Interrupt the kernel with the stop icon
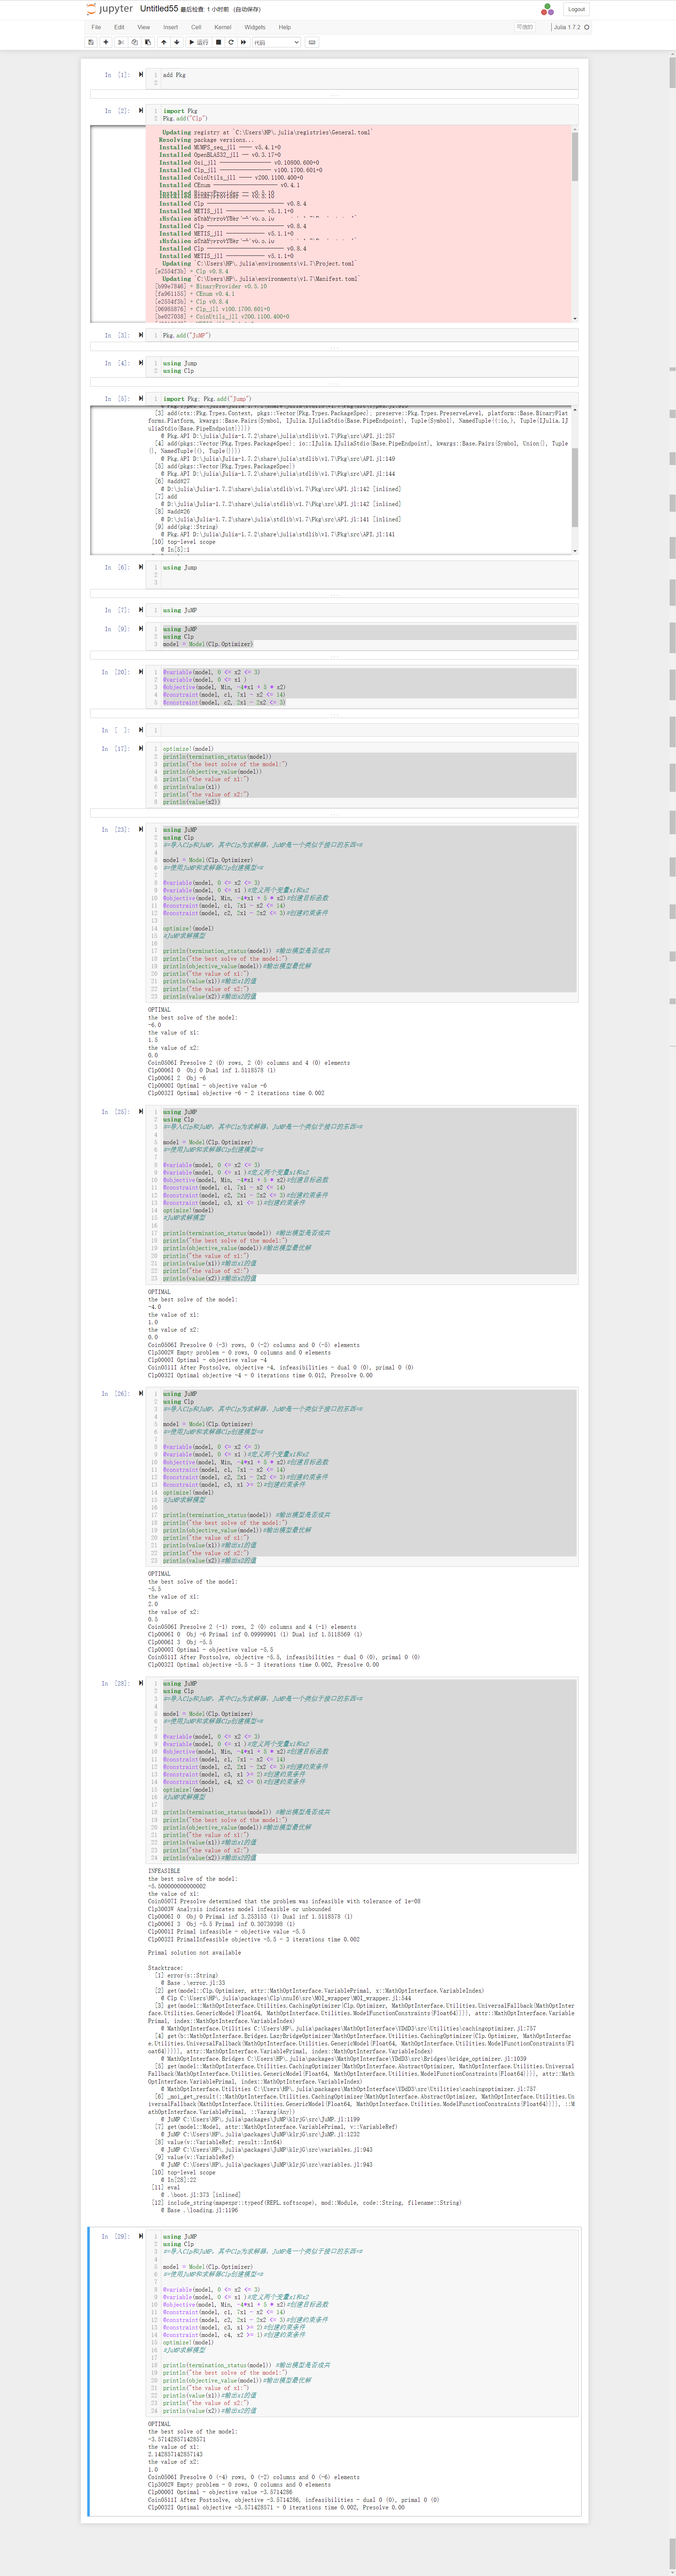 click(219, 42)
